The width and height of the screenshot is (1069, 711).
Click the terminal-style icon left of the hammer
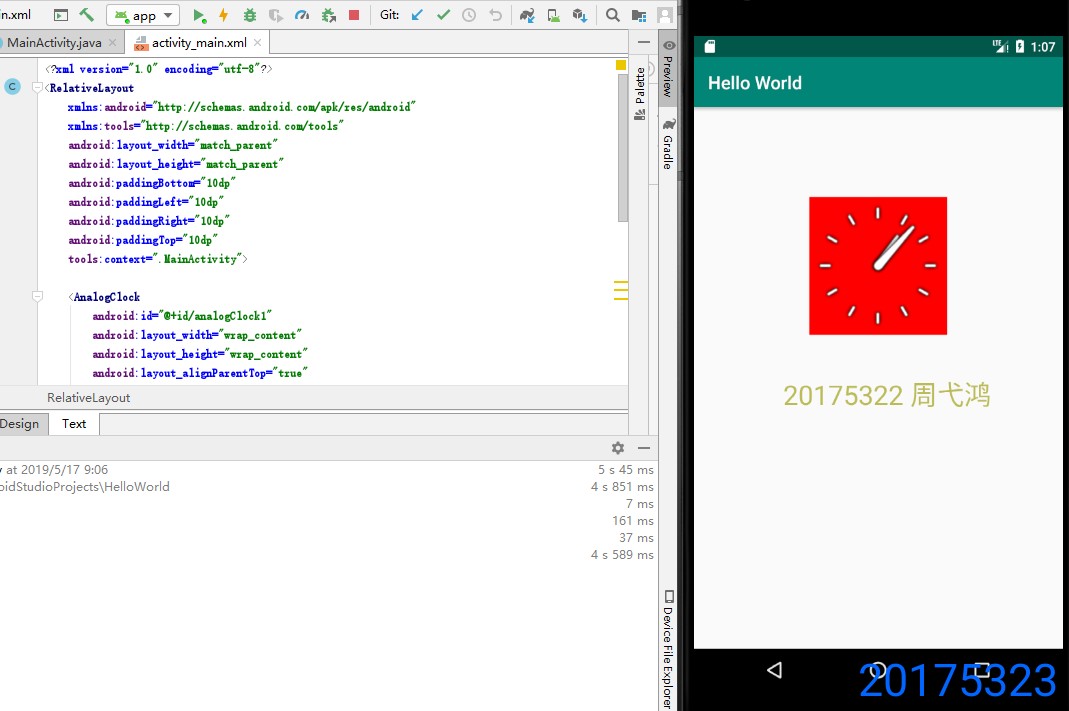(61, 15)
